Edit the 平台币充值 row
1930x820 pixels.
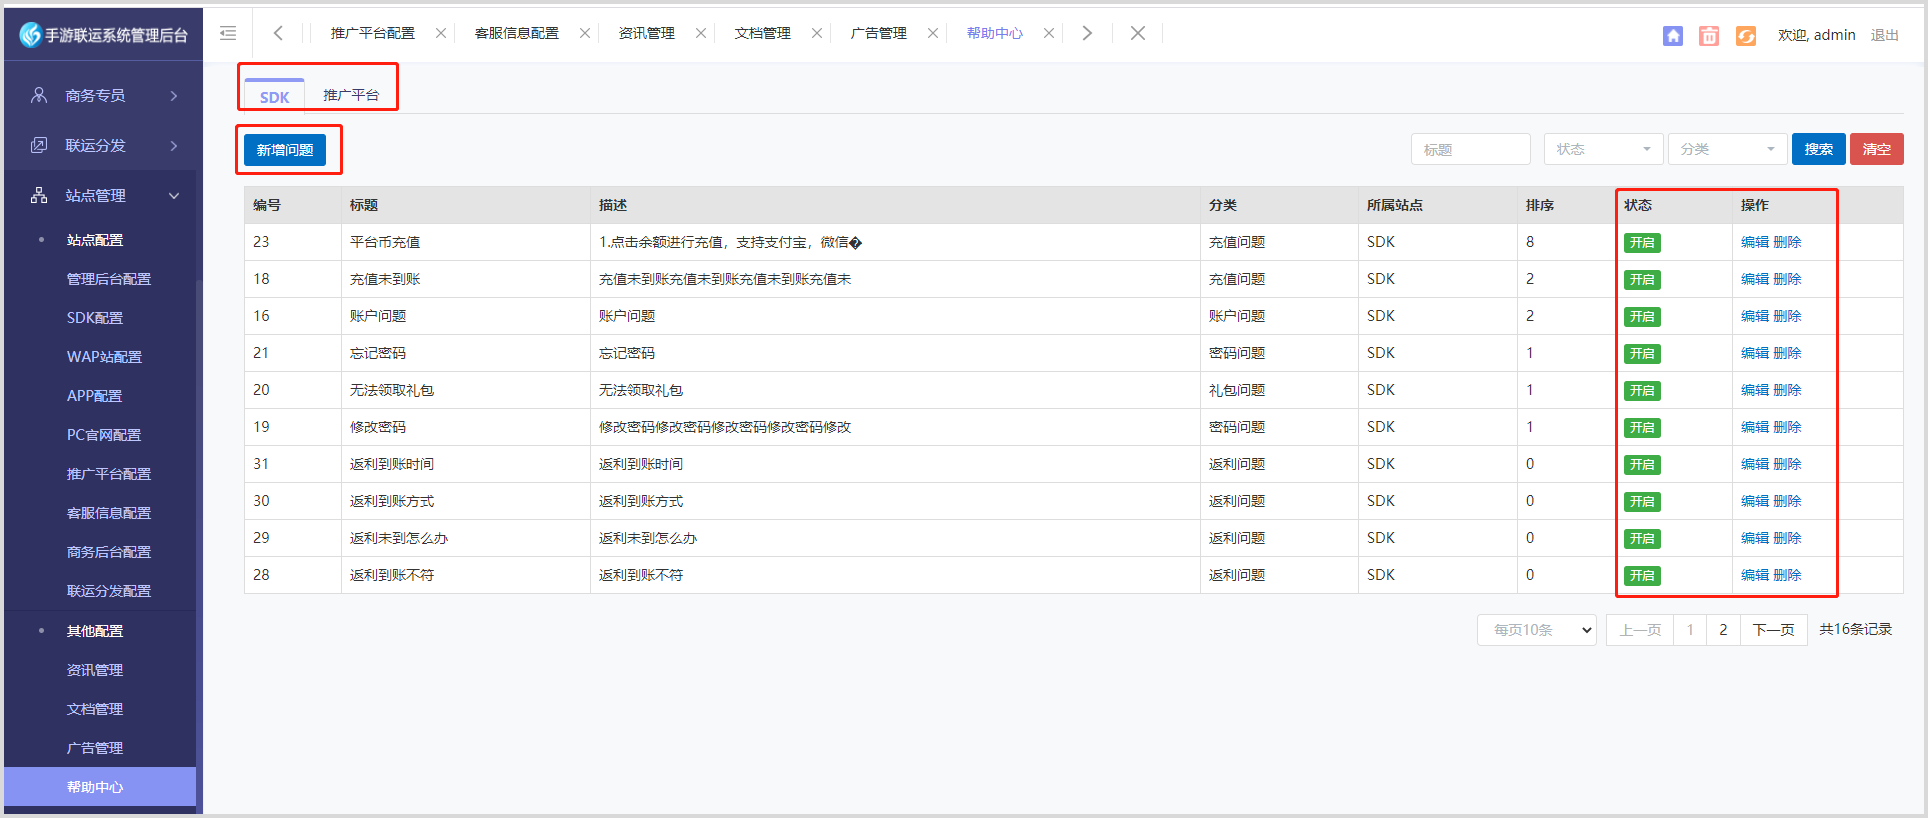[1755, 242]
